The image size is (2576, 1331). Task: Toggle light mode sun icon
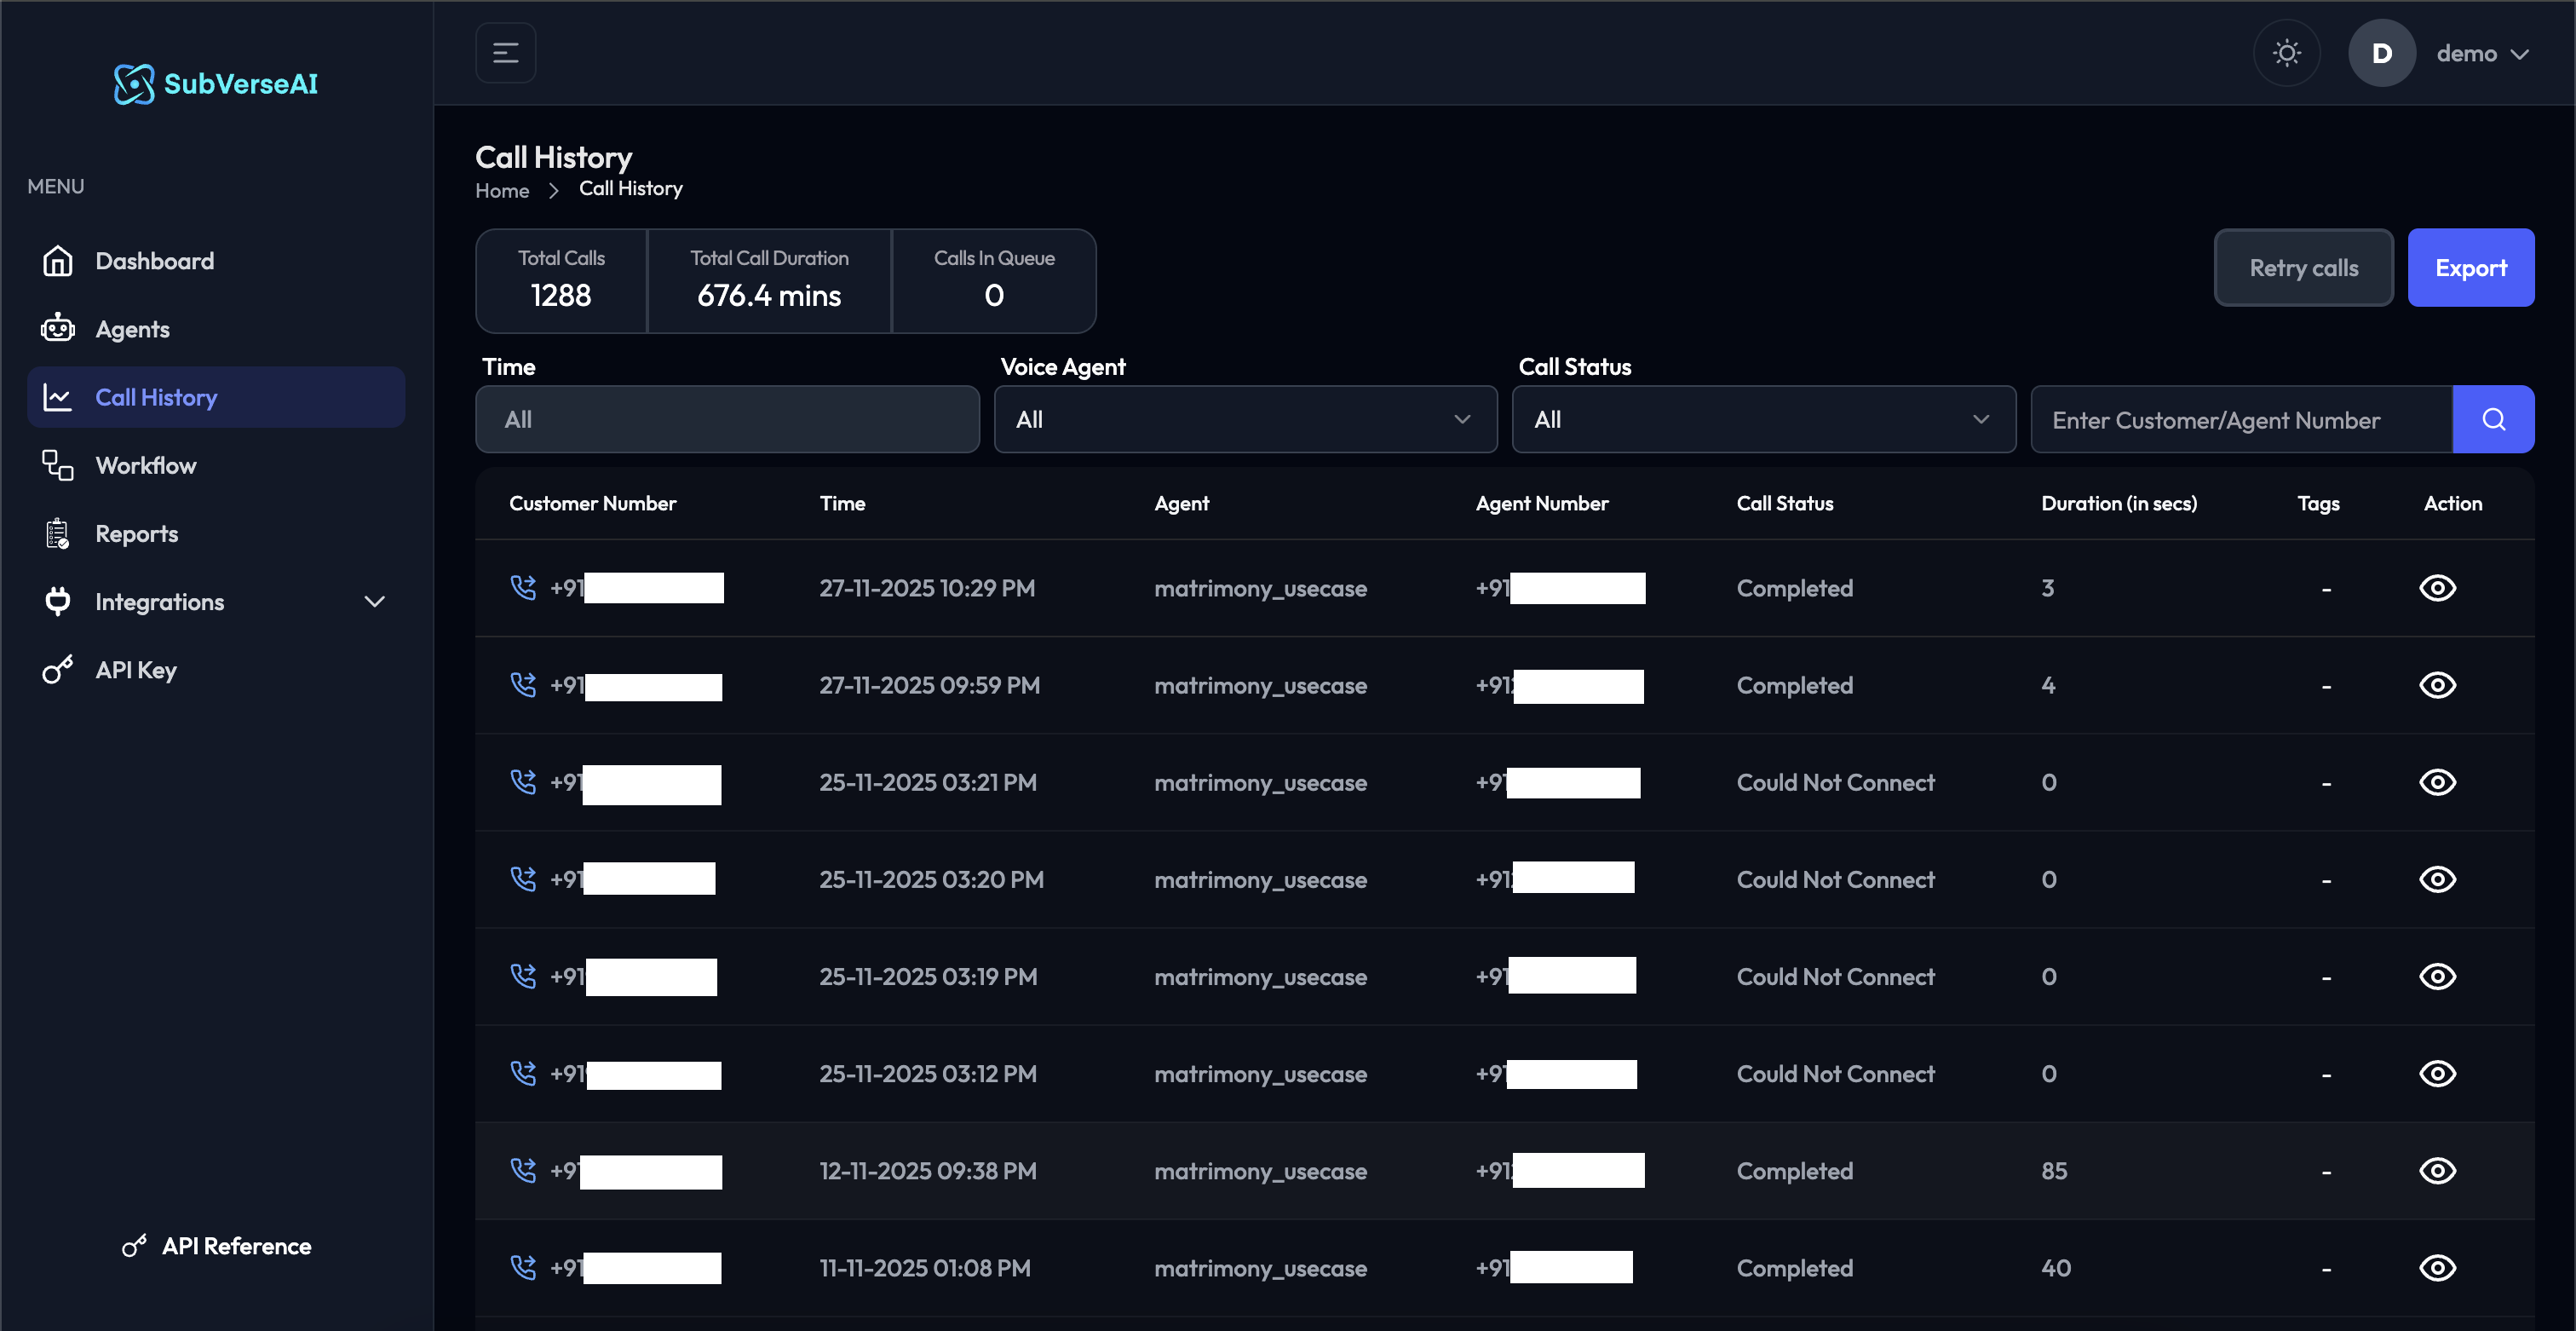point(2286,53)
